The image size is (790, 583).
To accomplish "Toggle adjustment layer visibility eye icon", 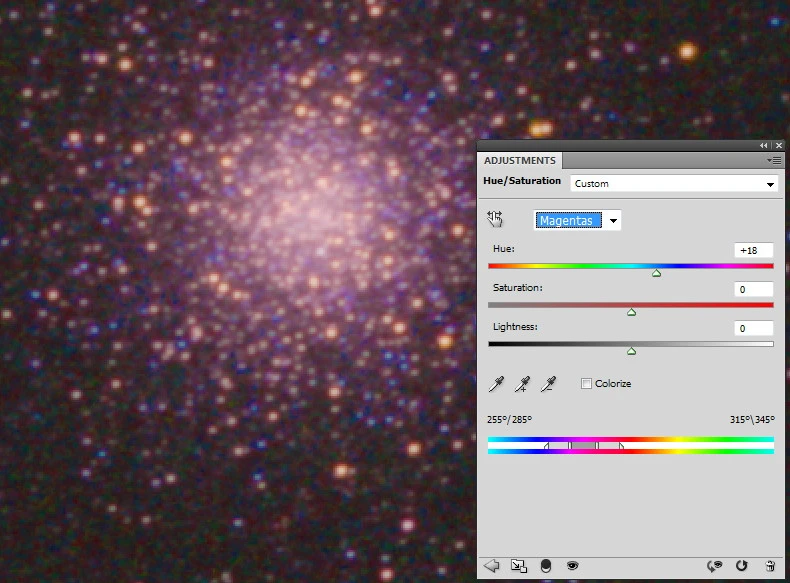I will coord(572,566).
